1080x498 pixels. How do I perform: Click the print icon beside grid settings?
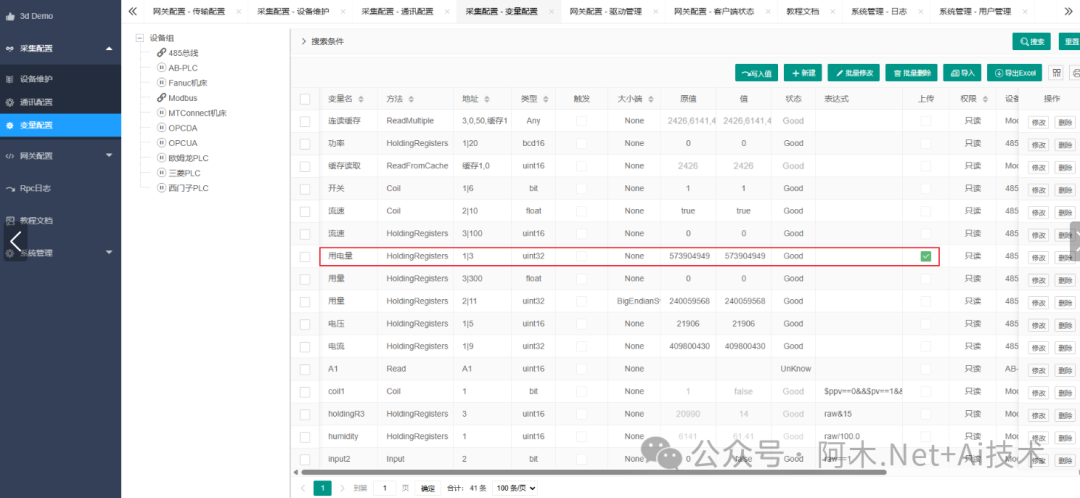click(1075, 72)
